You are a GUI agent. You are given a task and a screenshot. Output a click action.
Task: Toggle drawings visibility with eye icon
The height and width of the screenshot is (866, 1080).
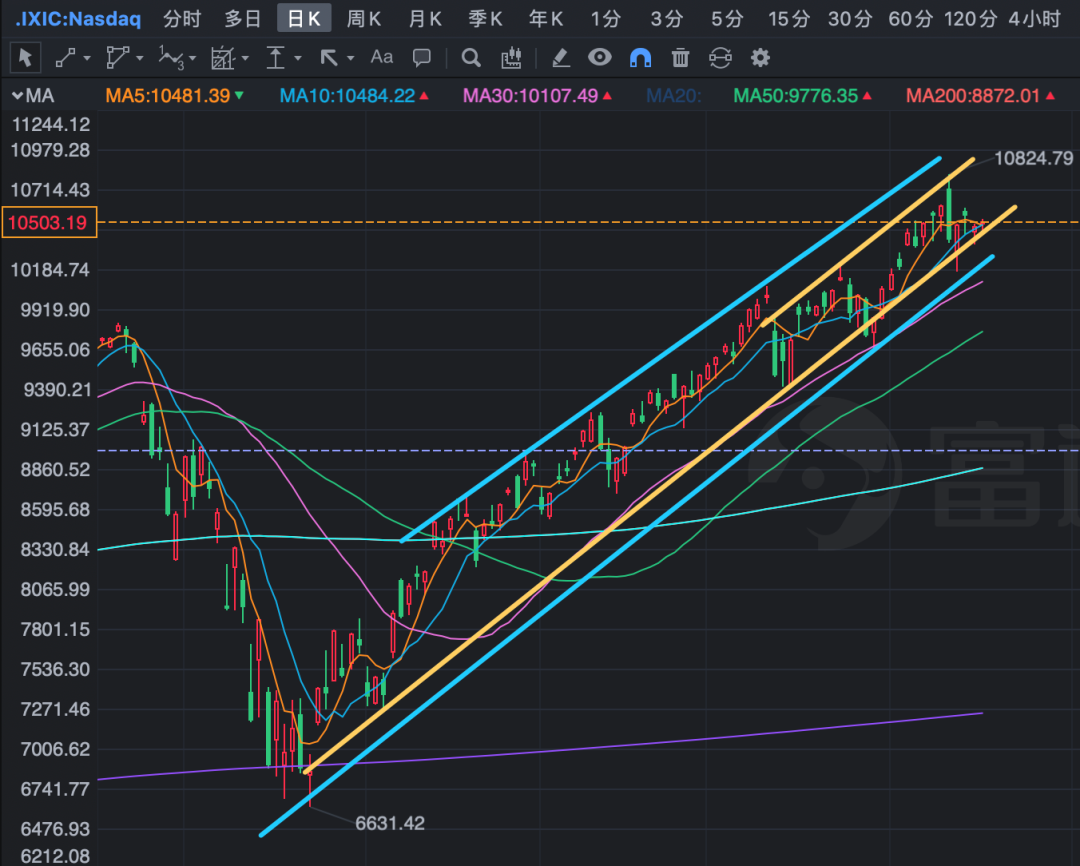point(599,58)
